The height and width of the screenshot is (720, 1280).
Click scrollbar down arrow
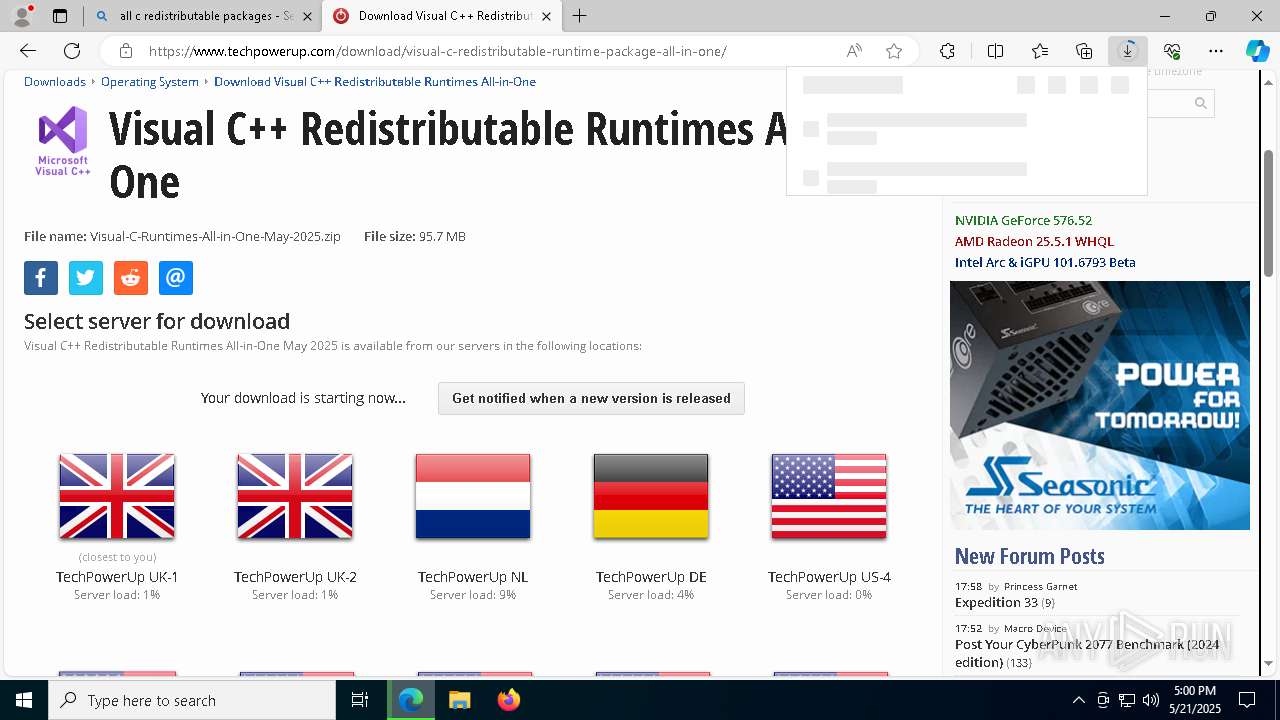(x=1269, y=662)
